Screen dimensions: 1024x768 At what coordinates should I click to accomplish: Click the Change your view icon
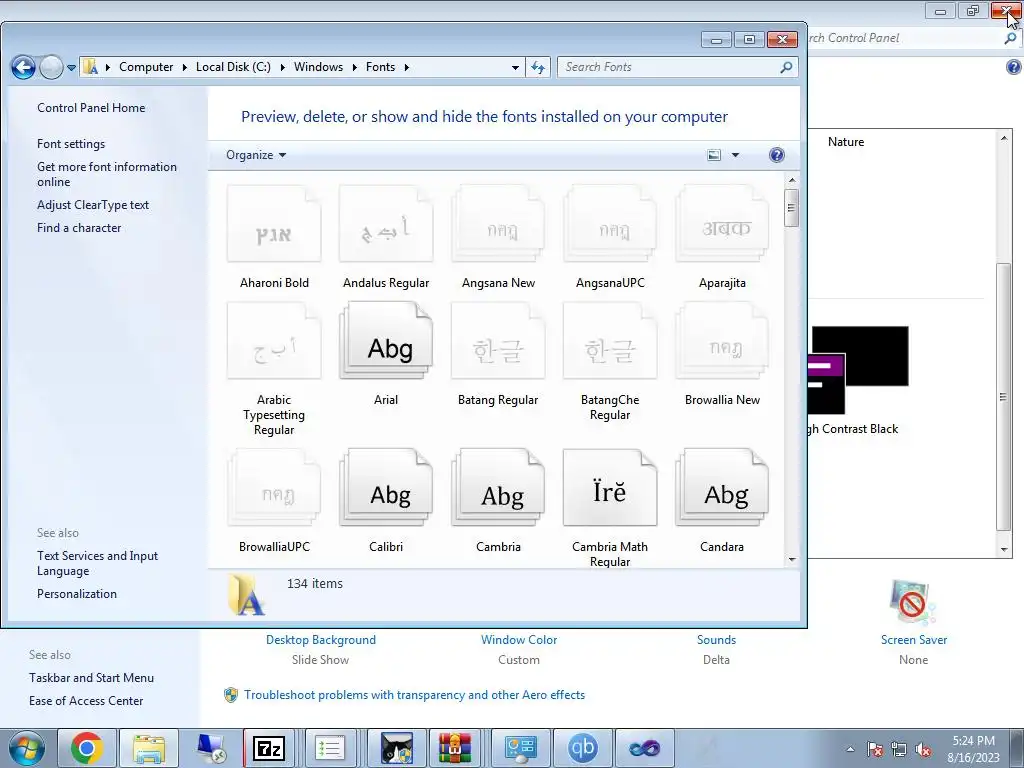point(714,155)
